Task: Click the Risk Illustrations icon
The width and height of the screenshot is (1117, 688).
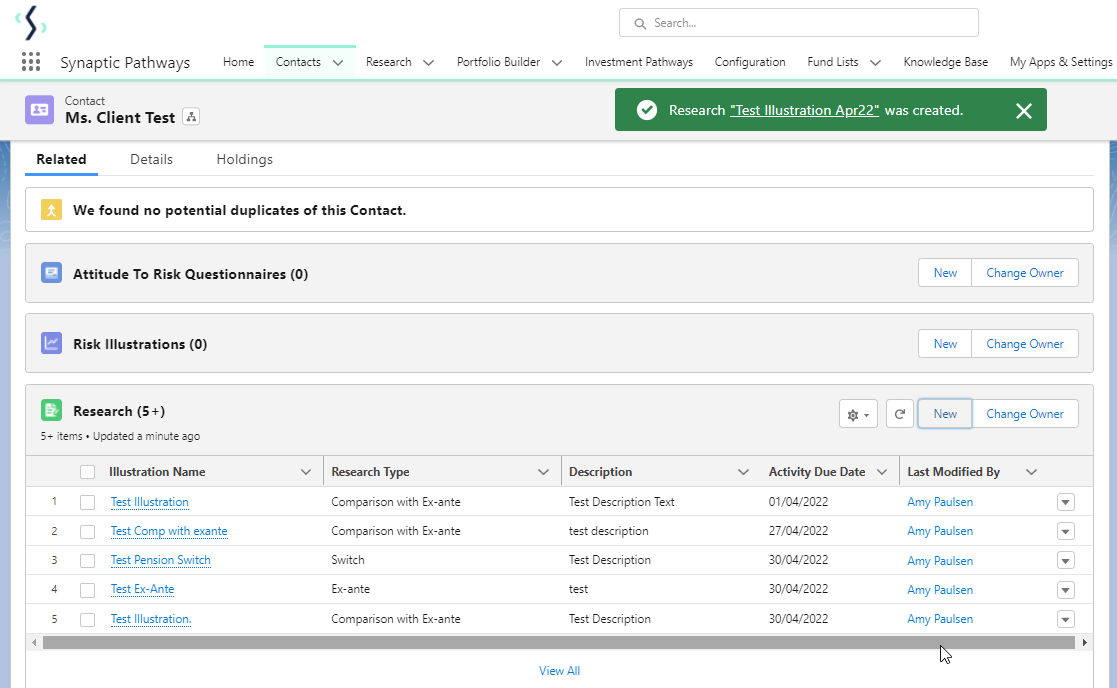Action: pos(51,344)
